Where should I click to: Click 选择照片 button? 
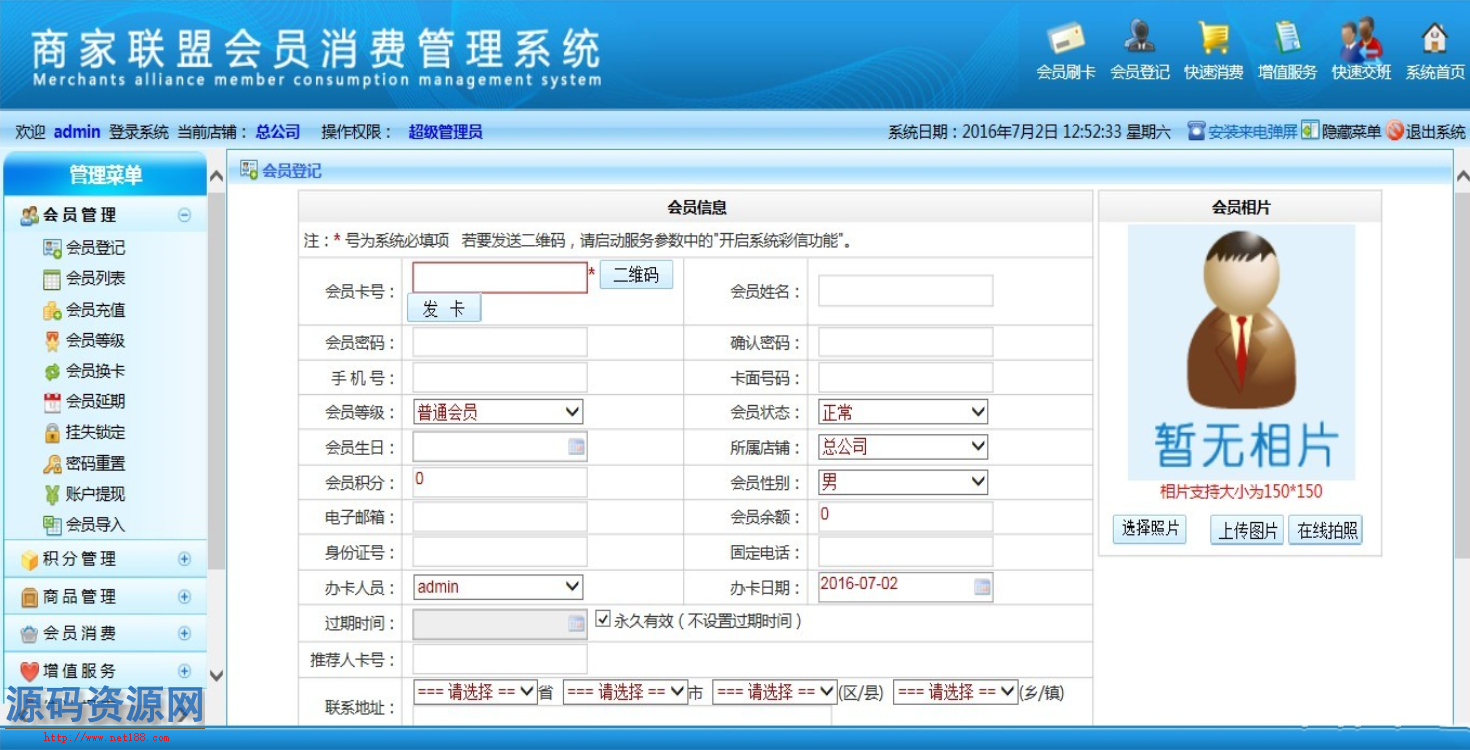click(x=1150, y=529)
